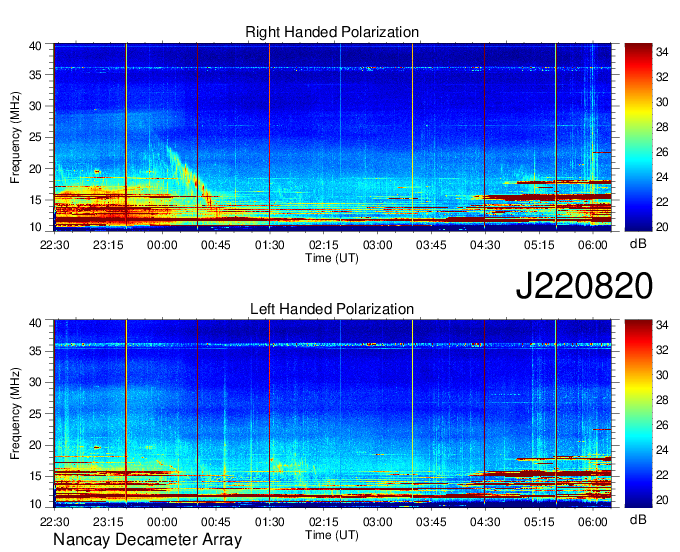680x552 pixels.
Task: Click the 01:30 time tick on Right Handed plot
Action: pos(270,245)
